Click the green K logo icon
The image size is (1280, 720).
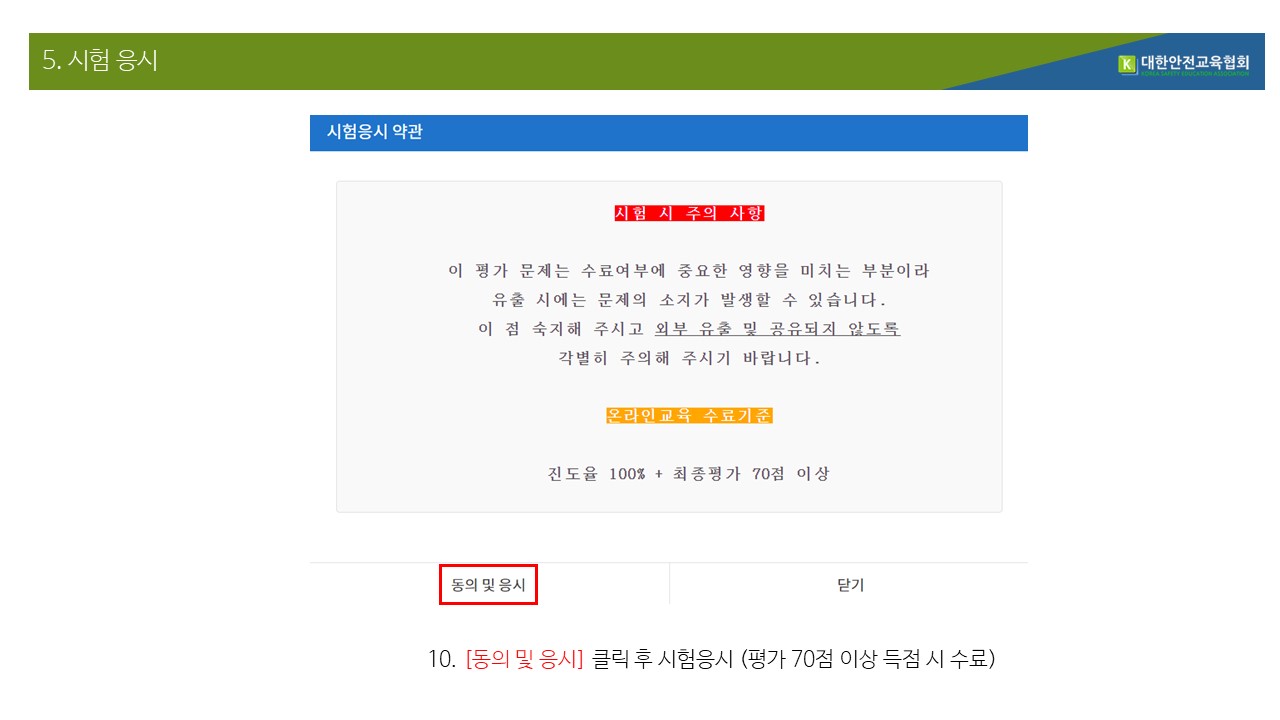tap(1127, 65)
